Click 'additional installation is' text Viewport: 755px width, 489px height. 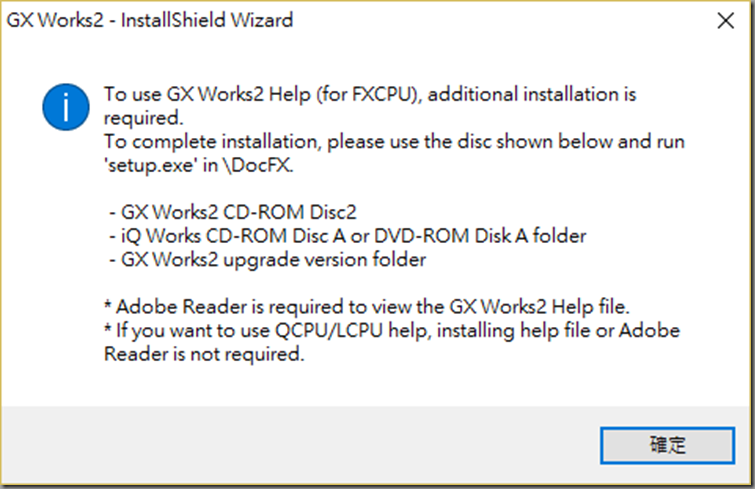pos(532,94)
